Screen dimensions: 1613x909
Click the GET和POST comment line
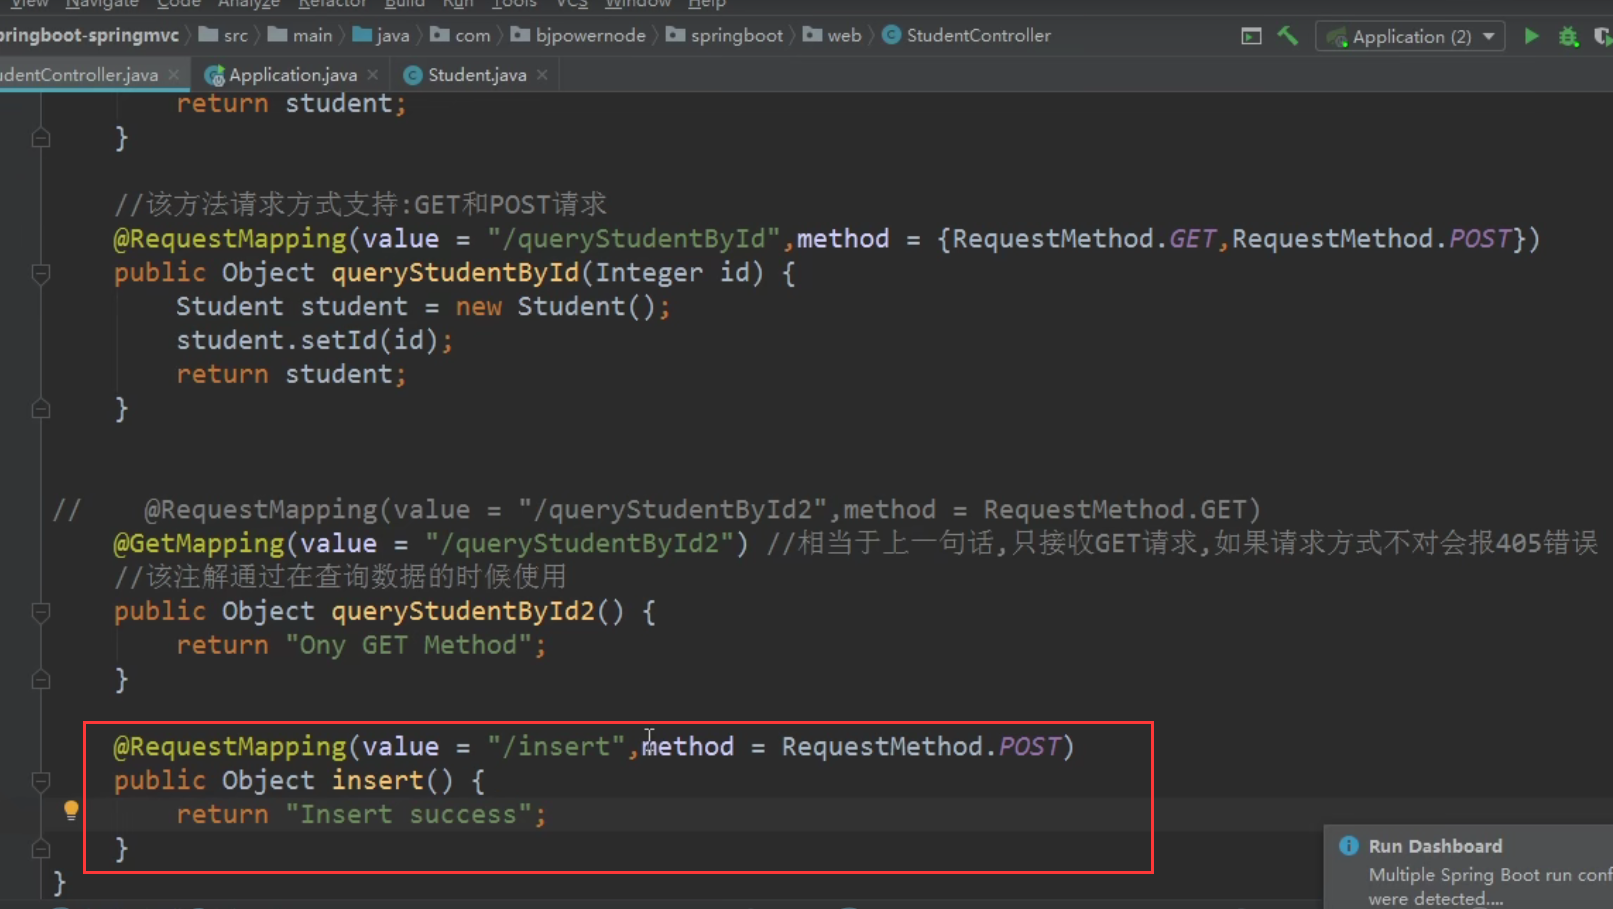[x=360, y=205]
